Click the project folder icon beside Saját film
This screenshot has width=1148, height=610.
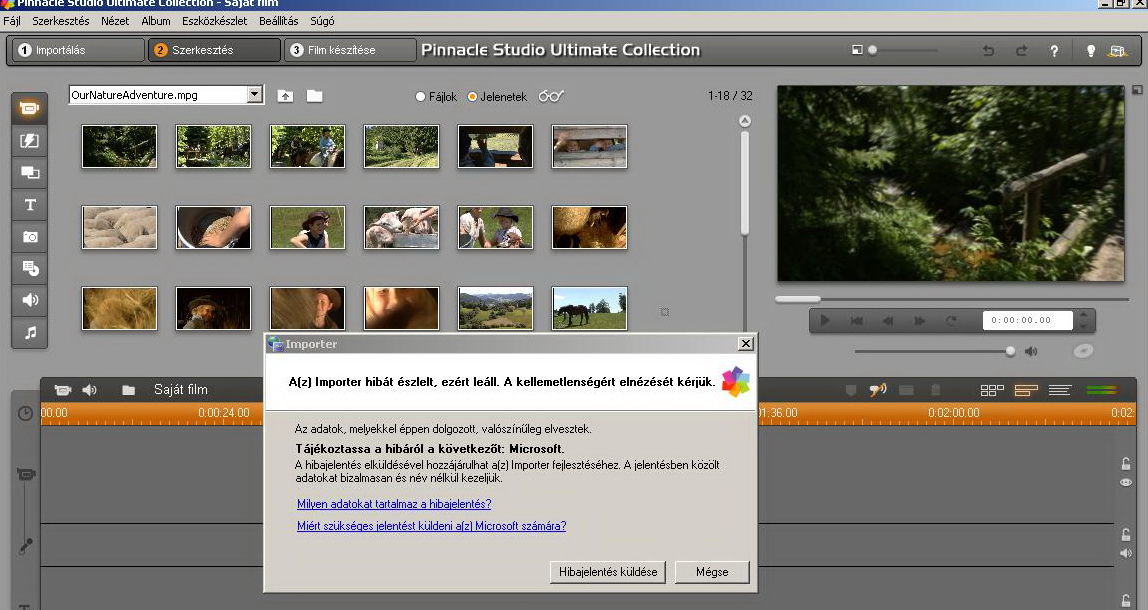[x=128, y=390]
